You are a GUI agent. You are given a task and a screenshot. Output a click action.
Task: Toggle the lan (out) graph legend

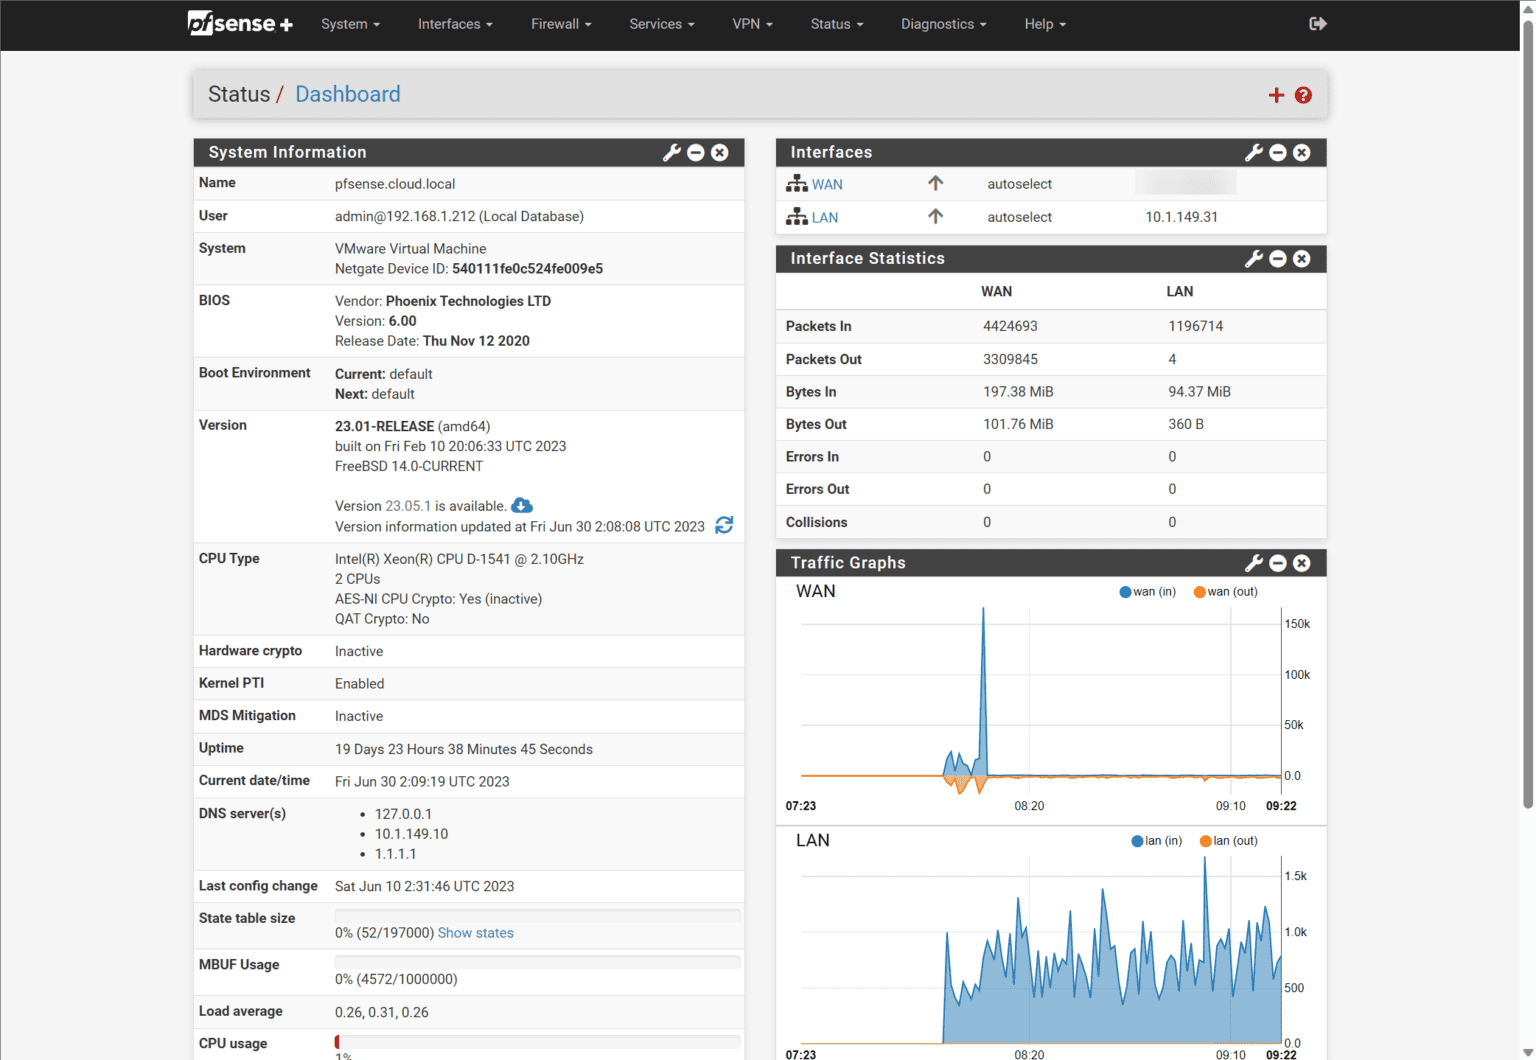[1228, 840]
